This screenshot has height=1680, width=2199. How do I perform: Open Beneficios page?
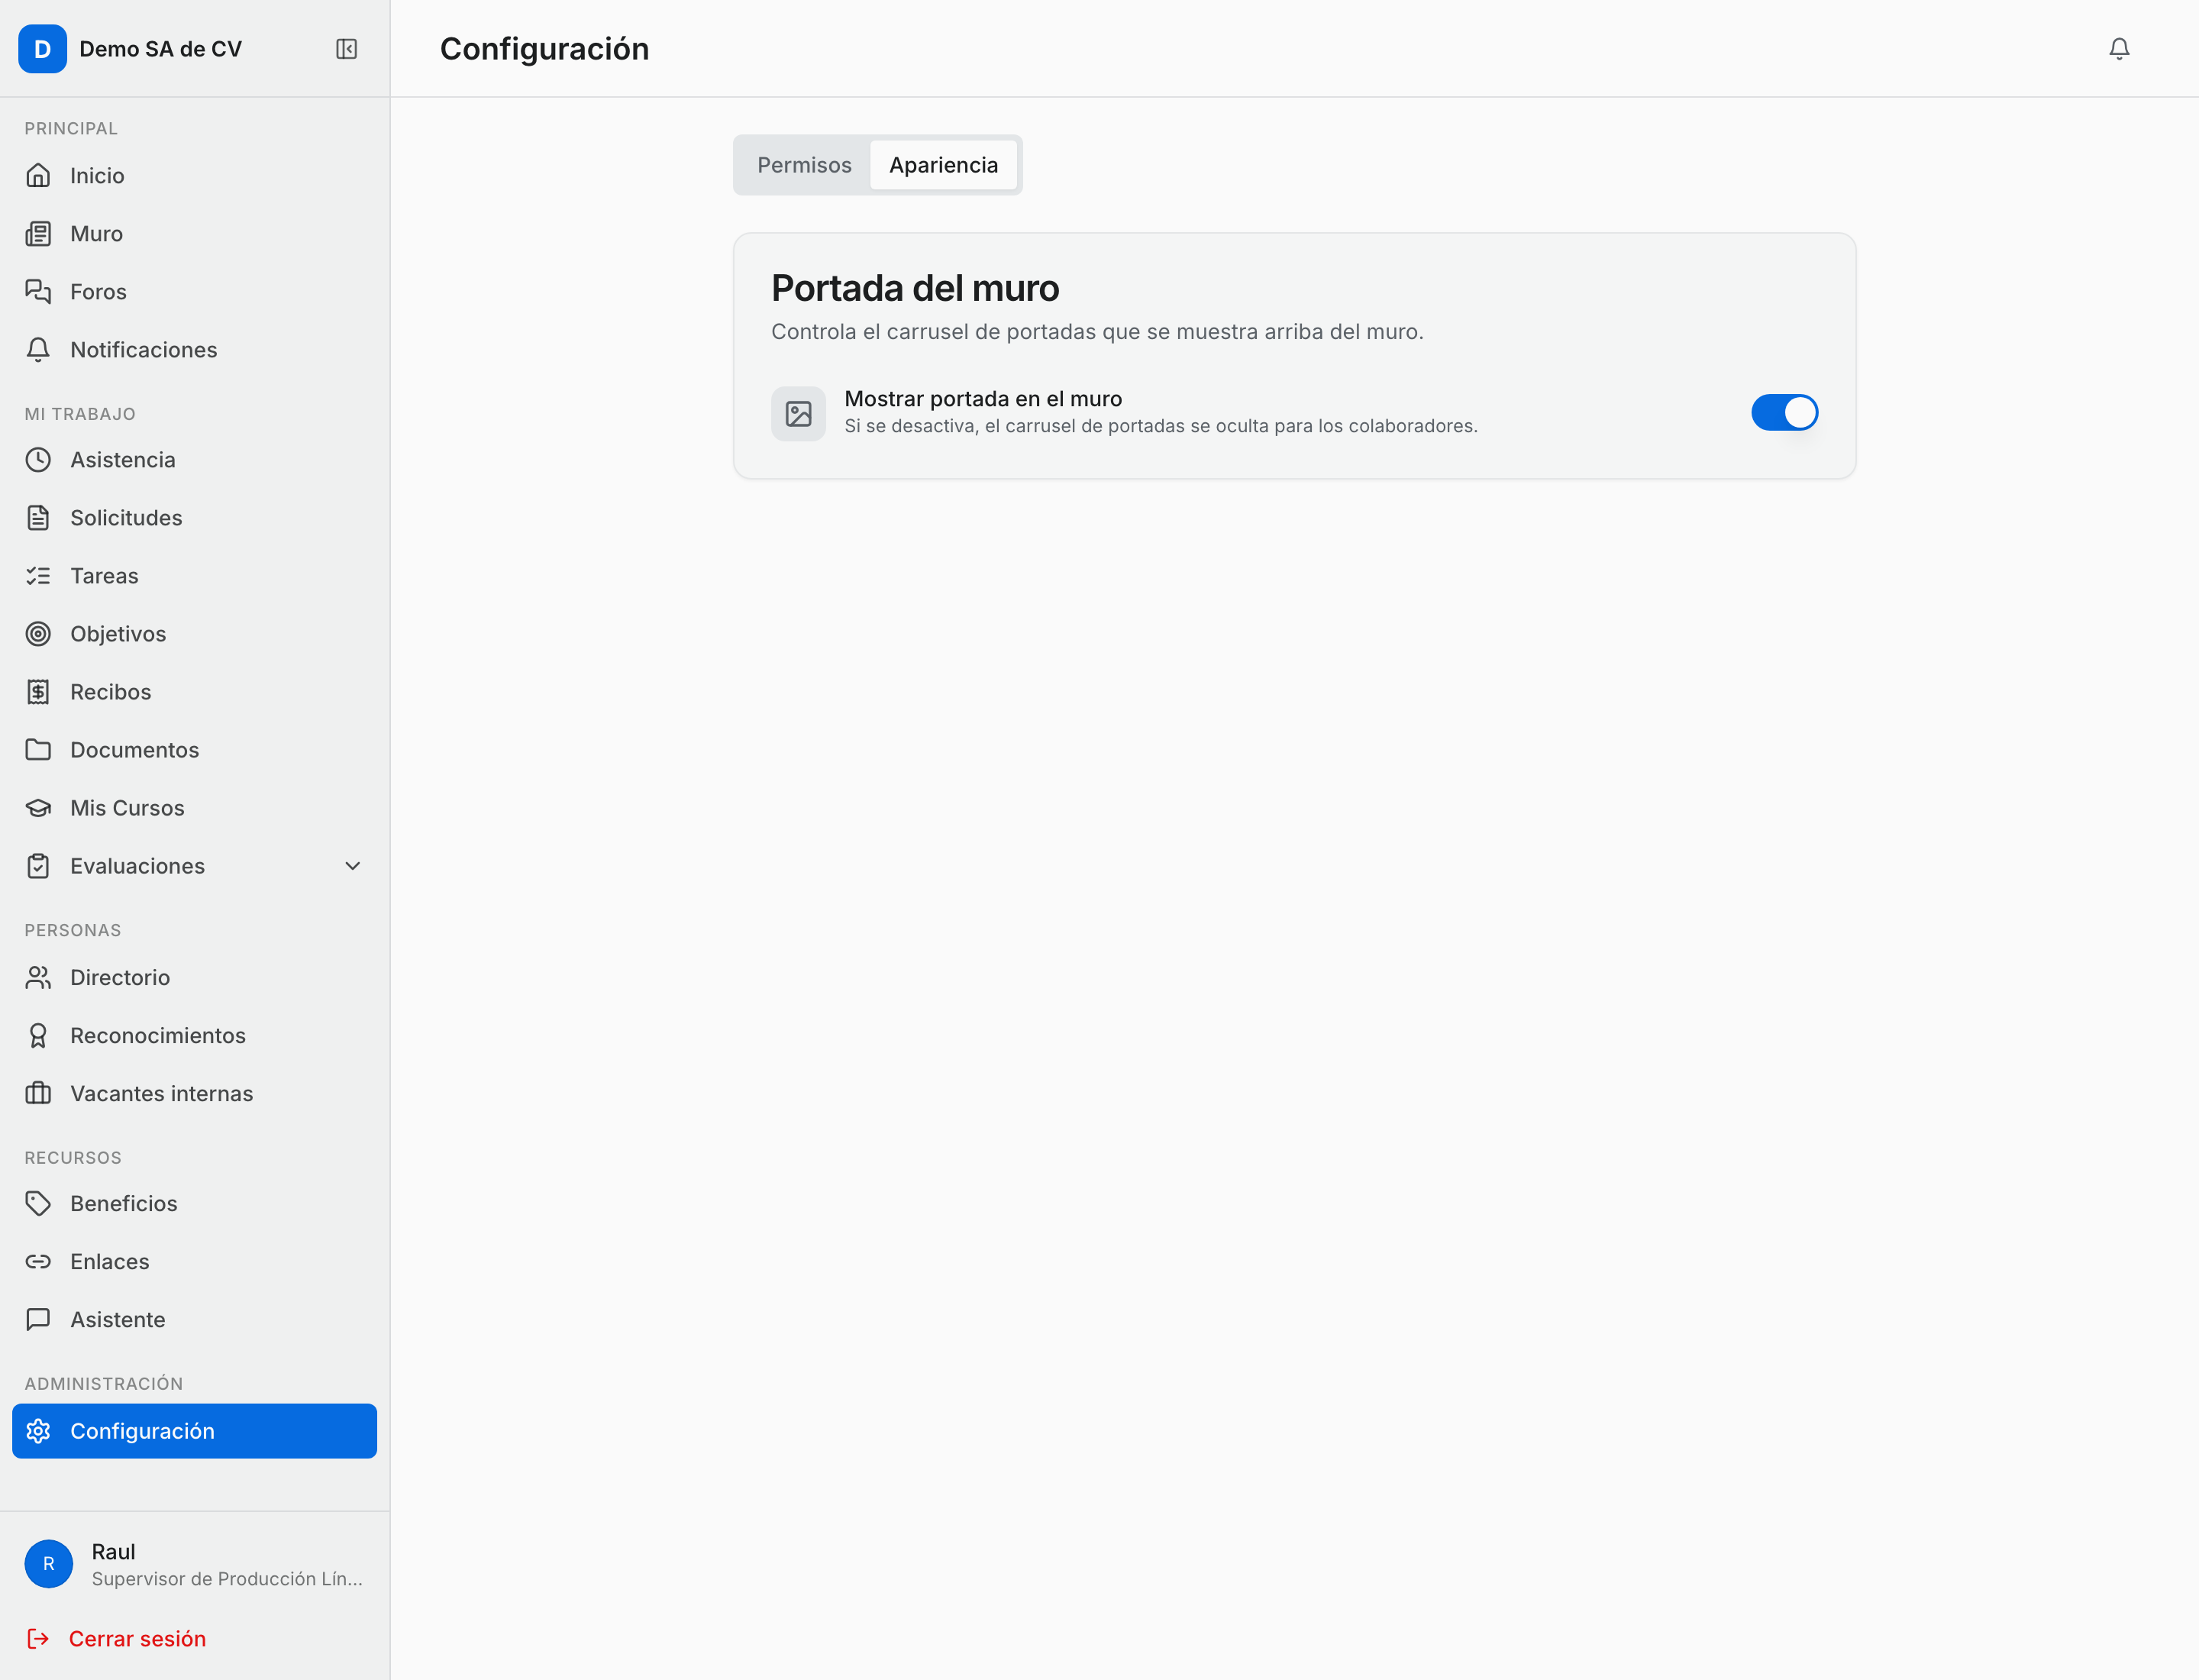point(194,1204)
